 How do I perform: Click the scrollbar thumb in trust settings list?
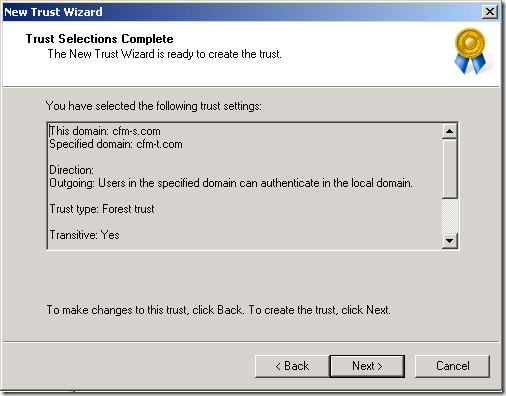click(x=449, y=169)
